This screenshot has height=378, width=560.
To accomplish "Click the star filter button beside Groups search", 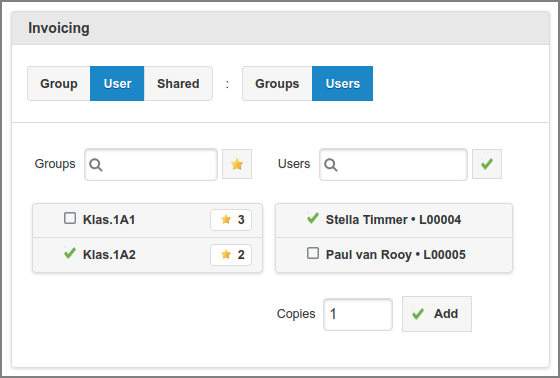I will [237, 164].
